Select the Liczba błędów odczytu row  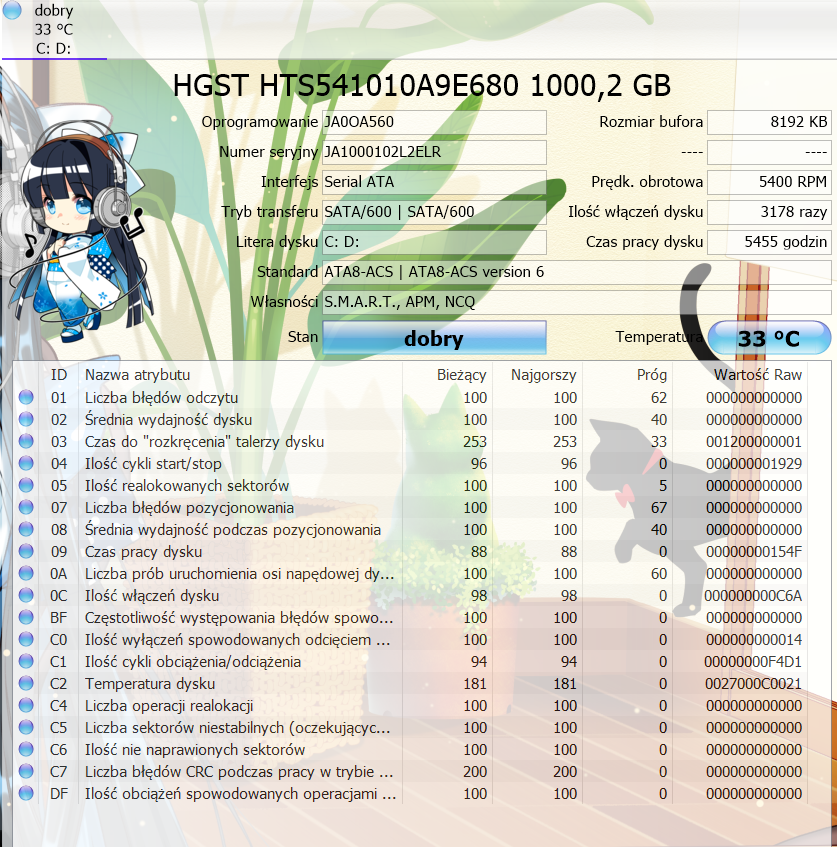pos(411,398)
